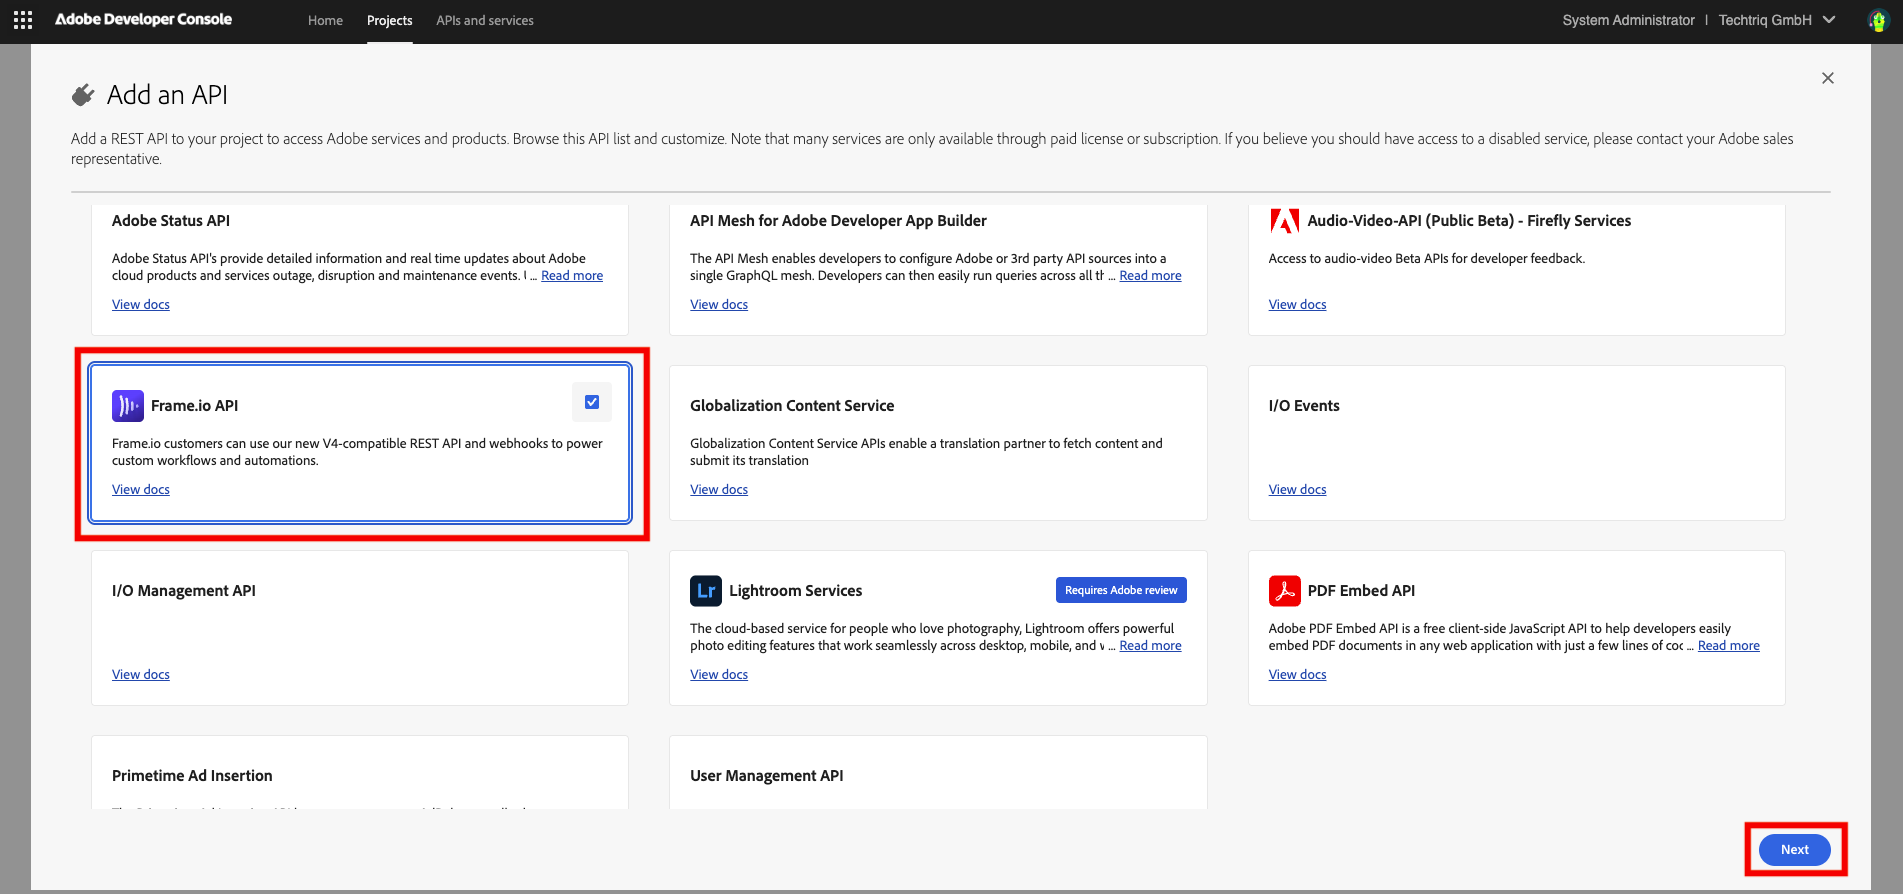Open the user profile avatar

click(1878, 20)
